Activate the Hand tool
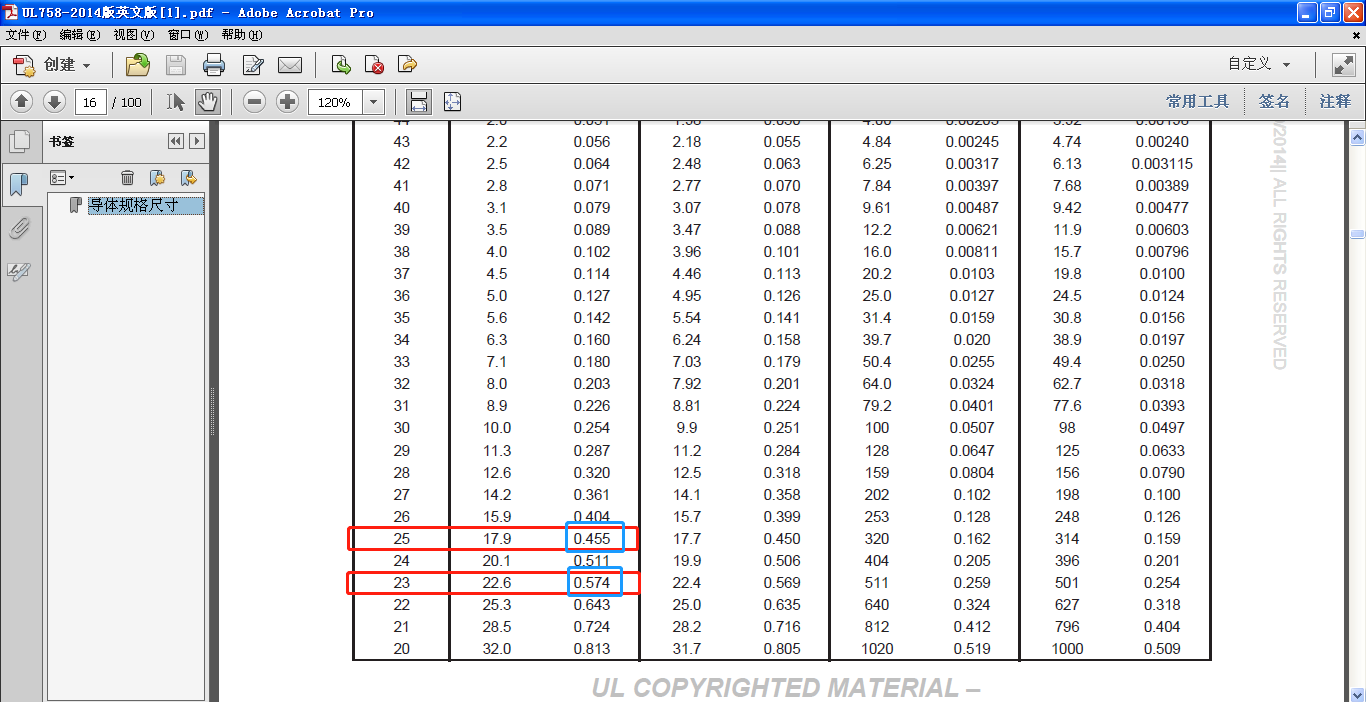Viewport: 1366px width, 702px height. (x=207, y=102)
